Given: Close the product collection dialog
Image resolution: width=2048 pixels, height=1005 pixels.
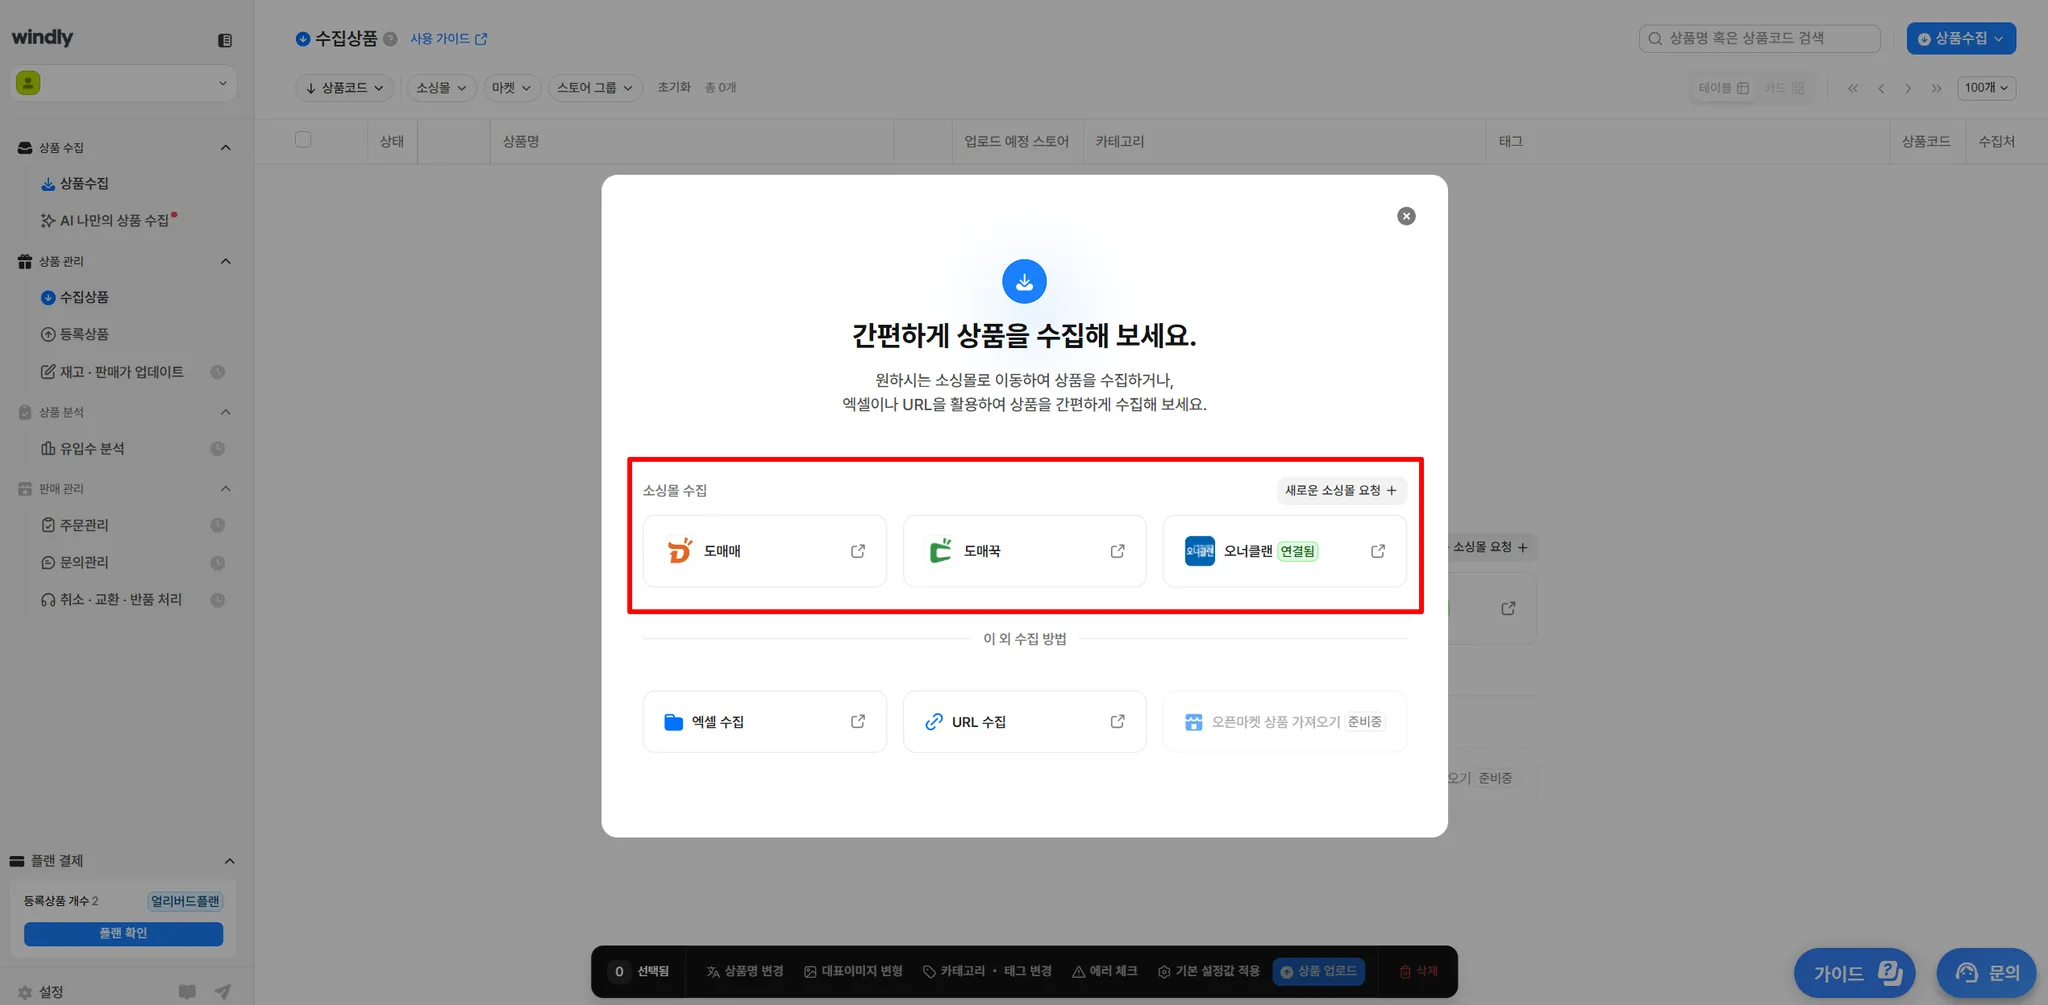Looking at the screenshot, I should pos(1406,216).
